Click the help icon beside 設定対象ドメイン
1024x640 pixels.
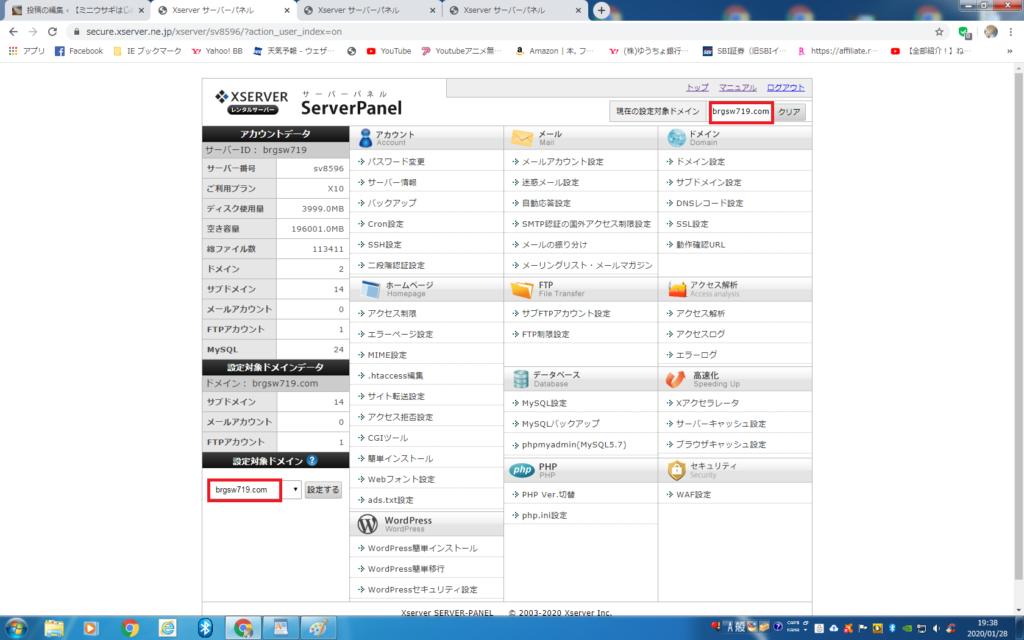coord(313,461)
